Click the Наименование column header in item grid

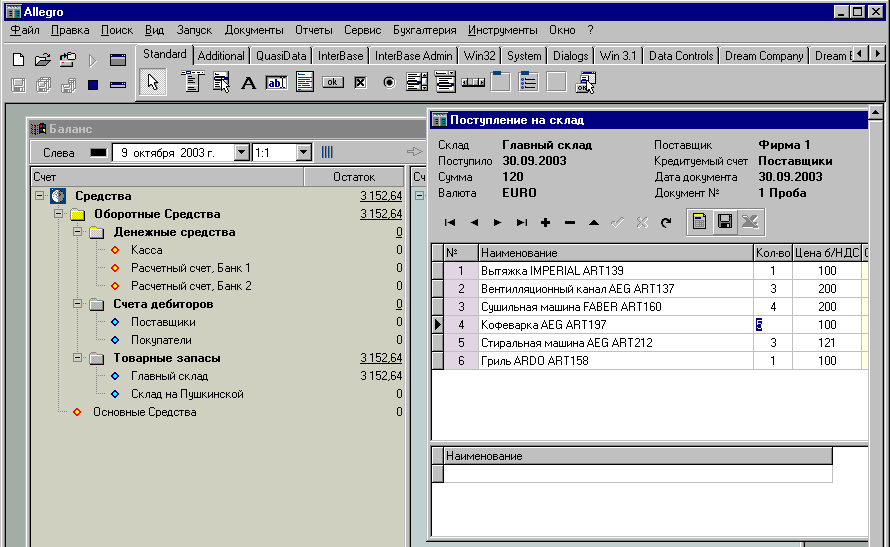click(615, 253)
